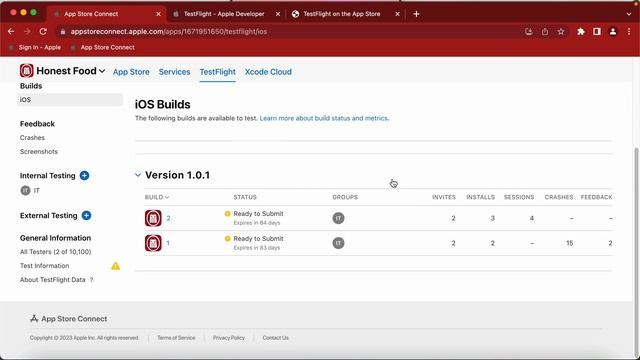Click the address bar URL field
This screenshot has width=640, height=360.
(x=286, y=31)
